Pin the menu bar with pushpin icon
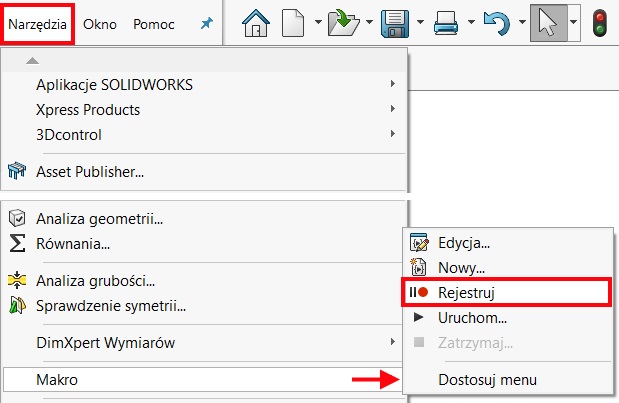Image resolution: width=619 pixels, height=403 pixels. (x=206, y=24)
